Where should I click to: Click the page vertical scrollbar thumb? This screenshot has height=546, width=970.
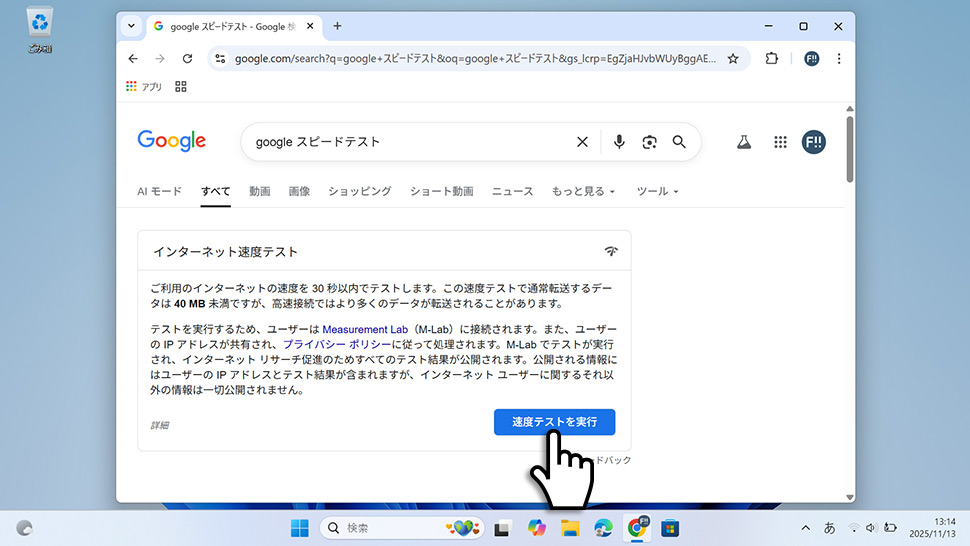click(849, 148)
